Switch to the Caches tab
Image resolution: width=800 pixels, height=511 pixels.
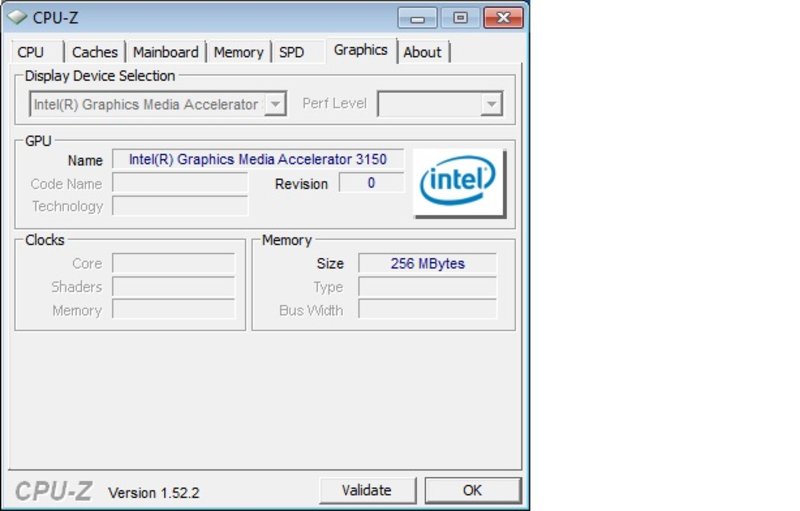pos(95,52)
